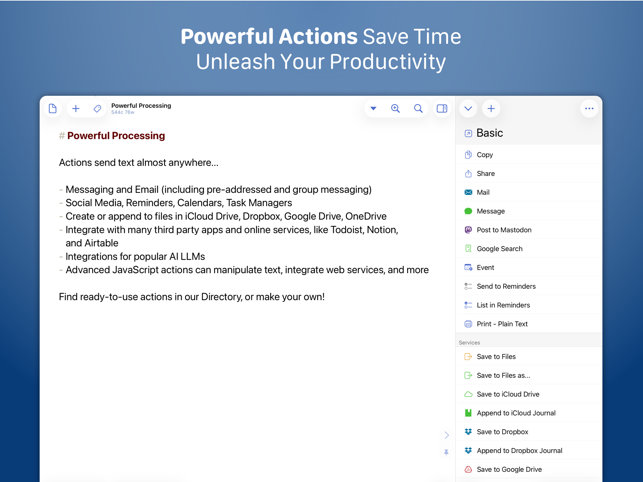Click the Print - Plain Text printer icon
643x482 pixels.
click(x=468, y=324)
